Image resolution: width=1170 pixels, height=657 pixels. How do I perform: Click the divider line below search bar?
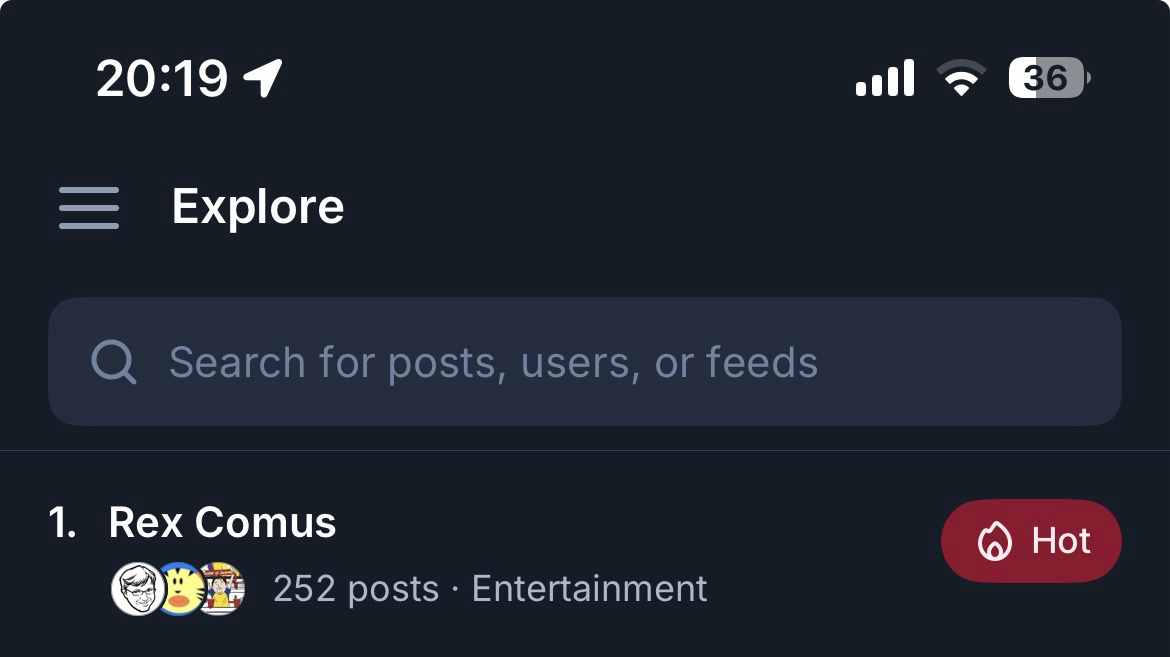pyautogui.click(x=585, y=451)
